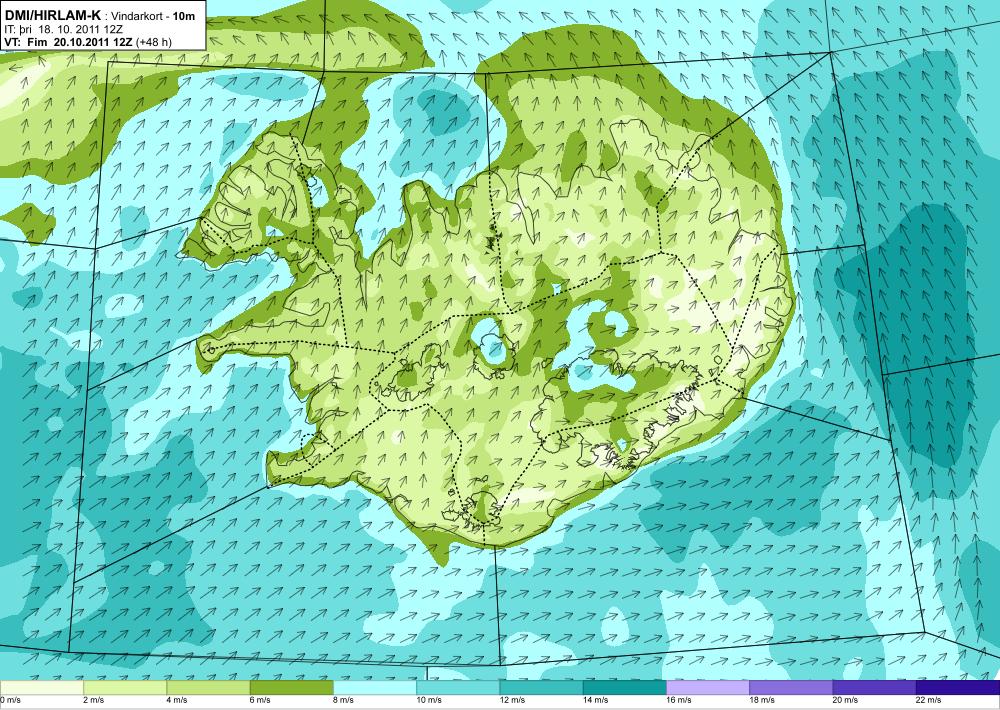This screenshot has width=1000, height=710.
Task: Click the '2 m/s' legend label
Action: (x=94, y=700)
